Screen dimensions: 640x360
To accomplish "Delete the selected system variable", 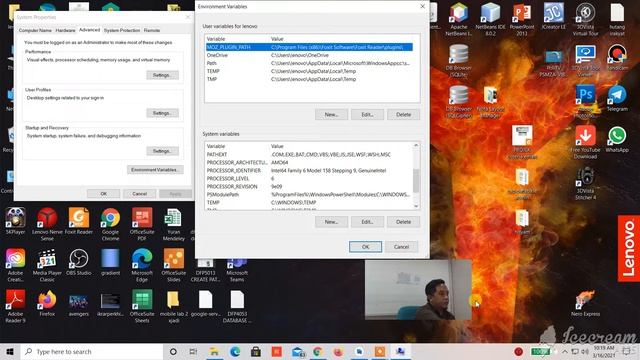I will click(x=403, y=222).
